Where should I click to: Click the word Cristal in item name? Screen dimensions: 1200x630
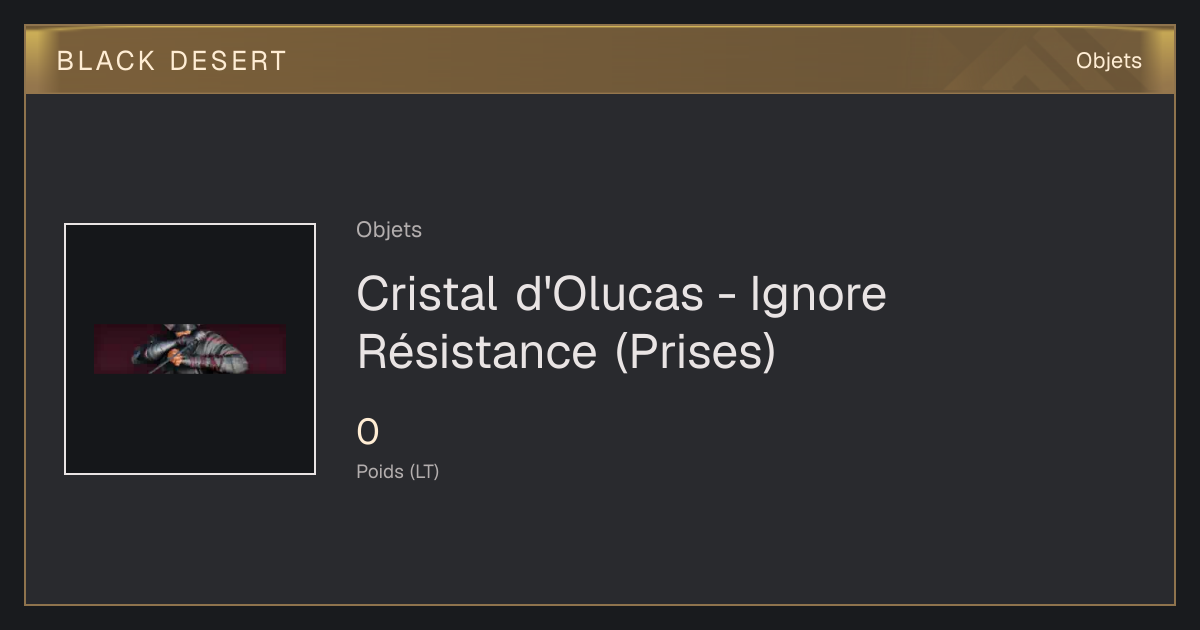(427, 294)
